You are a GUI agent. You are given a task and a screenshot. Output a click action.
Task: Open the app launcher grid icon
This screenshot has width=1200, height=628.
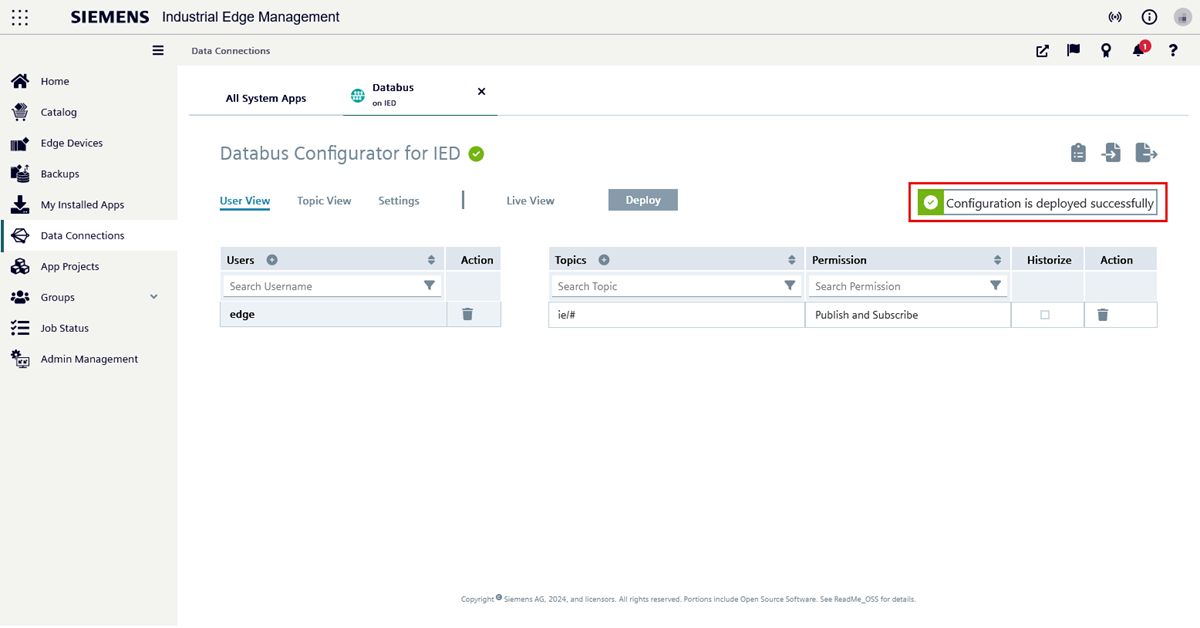point(19,17)
